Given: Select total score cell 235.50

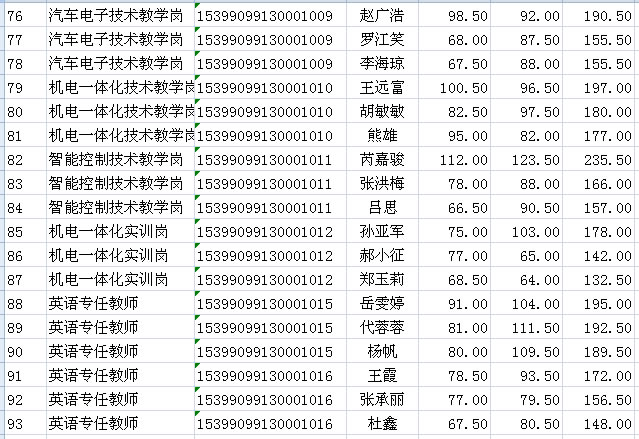Looking at the screenshot, I should 603,160.
